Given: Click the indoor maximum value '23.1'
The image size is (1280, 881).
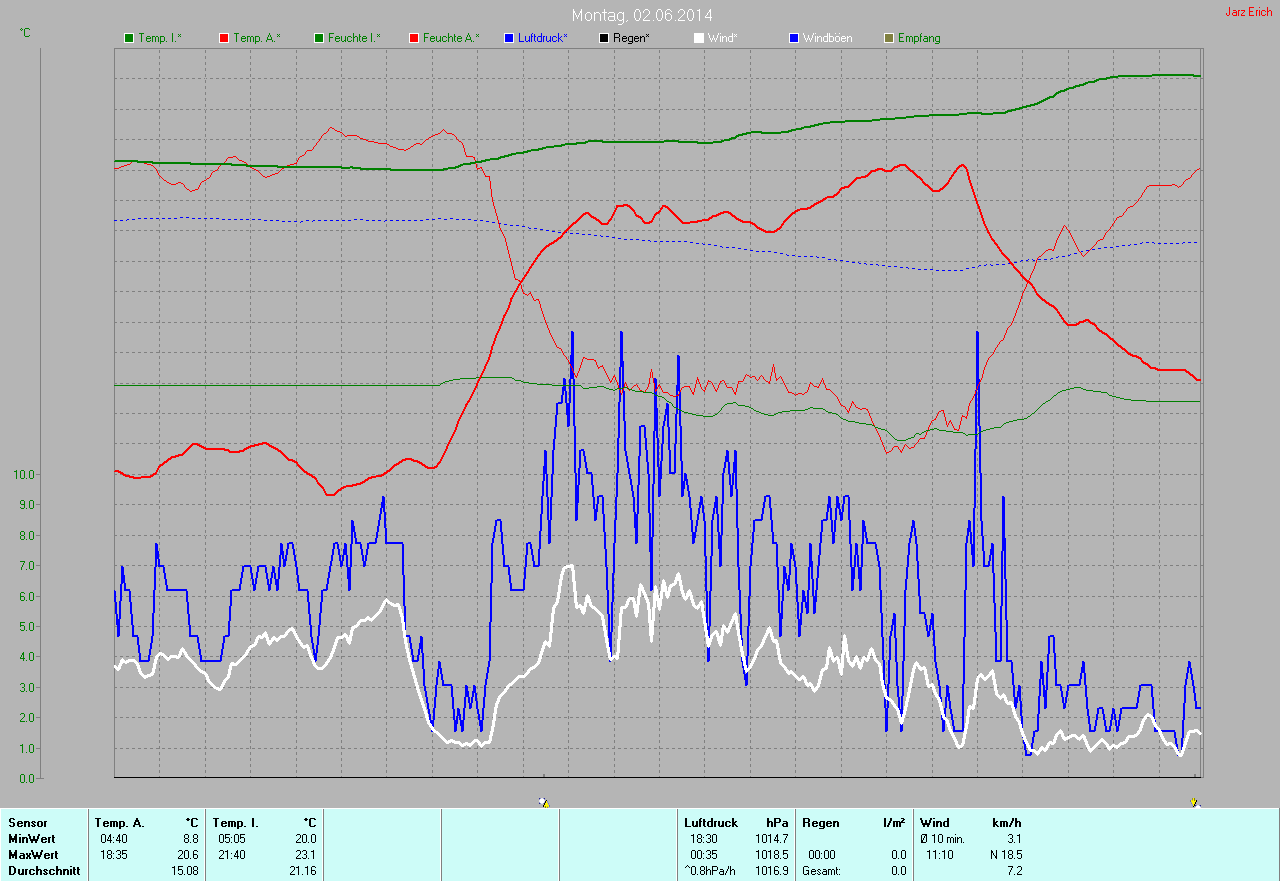Looking at the screenshot, I should [306, 855].
